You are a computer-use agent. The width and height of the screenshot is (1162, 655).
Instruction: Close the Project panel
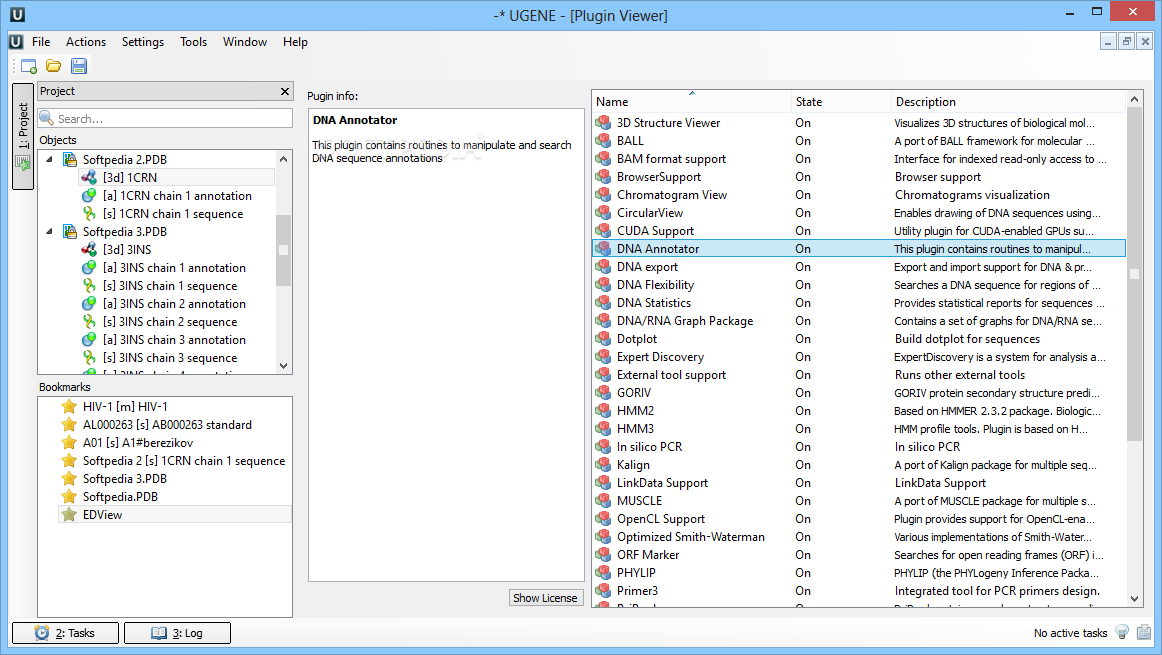285,91
